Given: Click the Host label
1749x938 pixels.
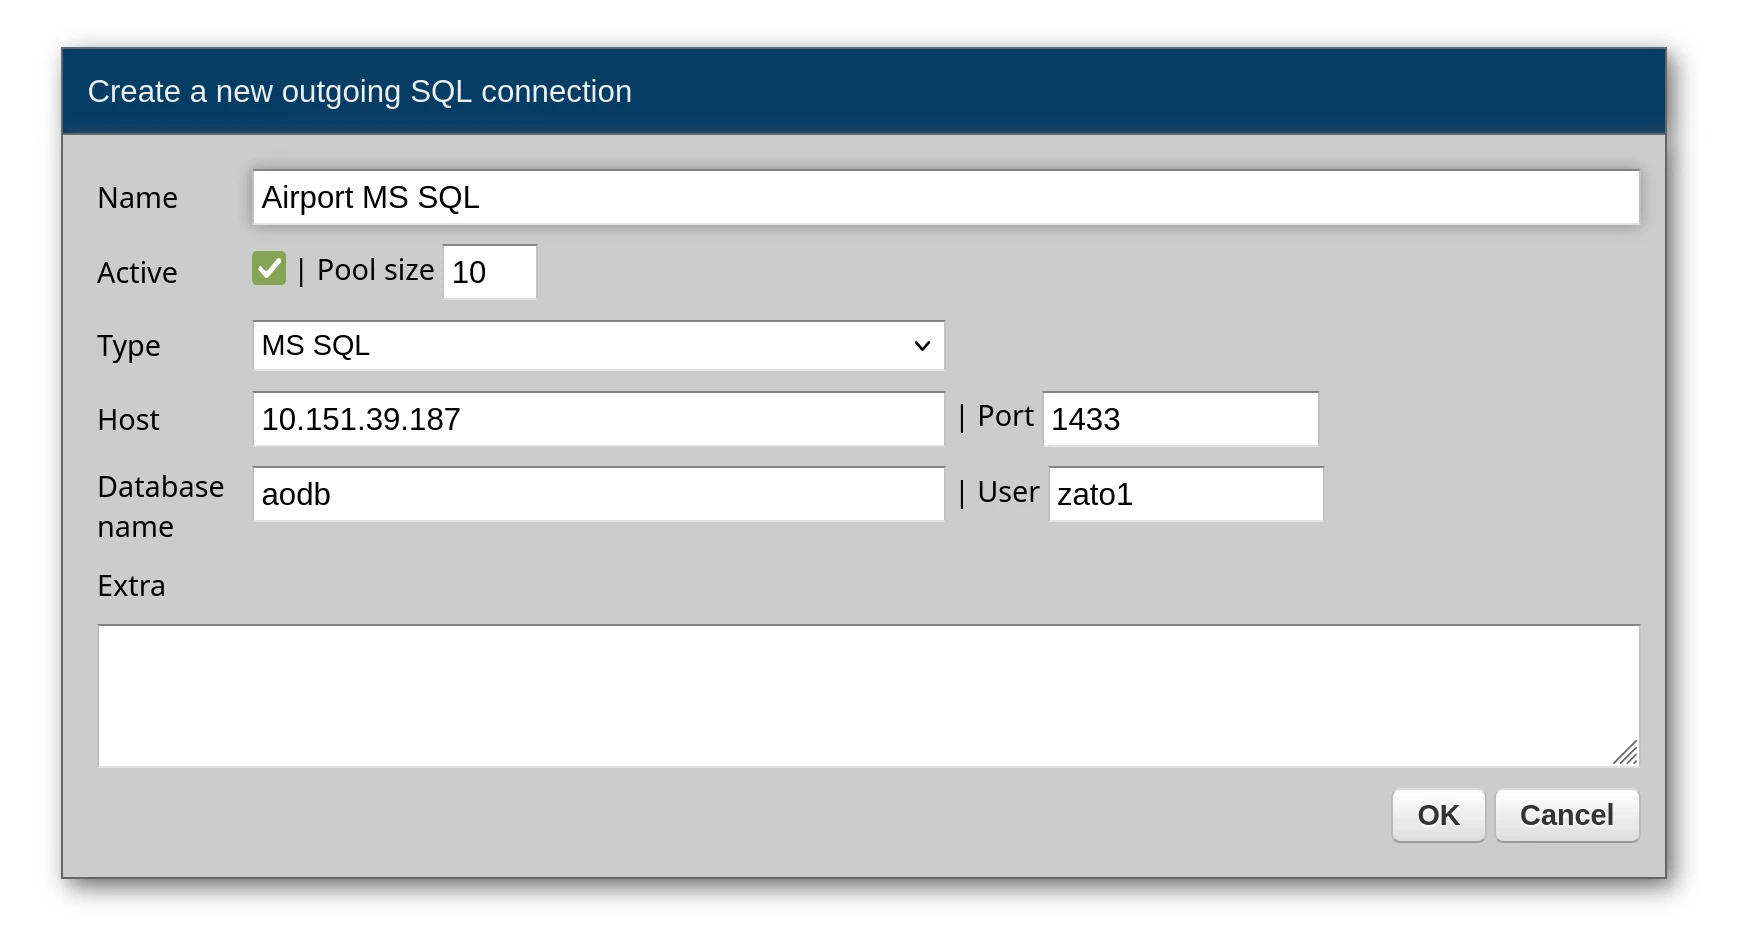Looking at the screenshot, I should click(129, 420).
